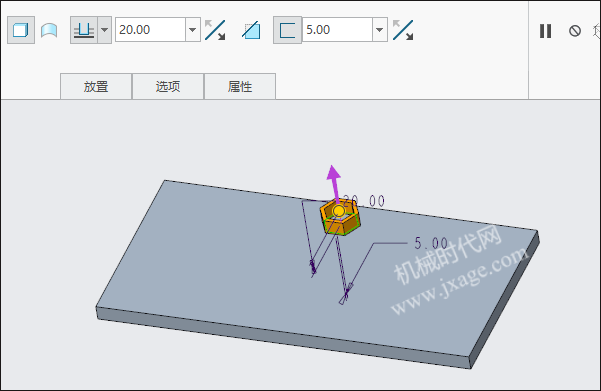Pause the extrude feature tool
Viewport: 601px width, 391px height.
[x=545, y=31]
